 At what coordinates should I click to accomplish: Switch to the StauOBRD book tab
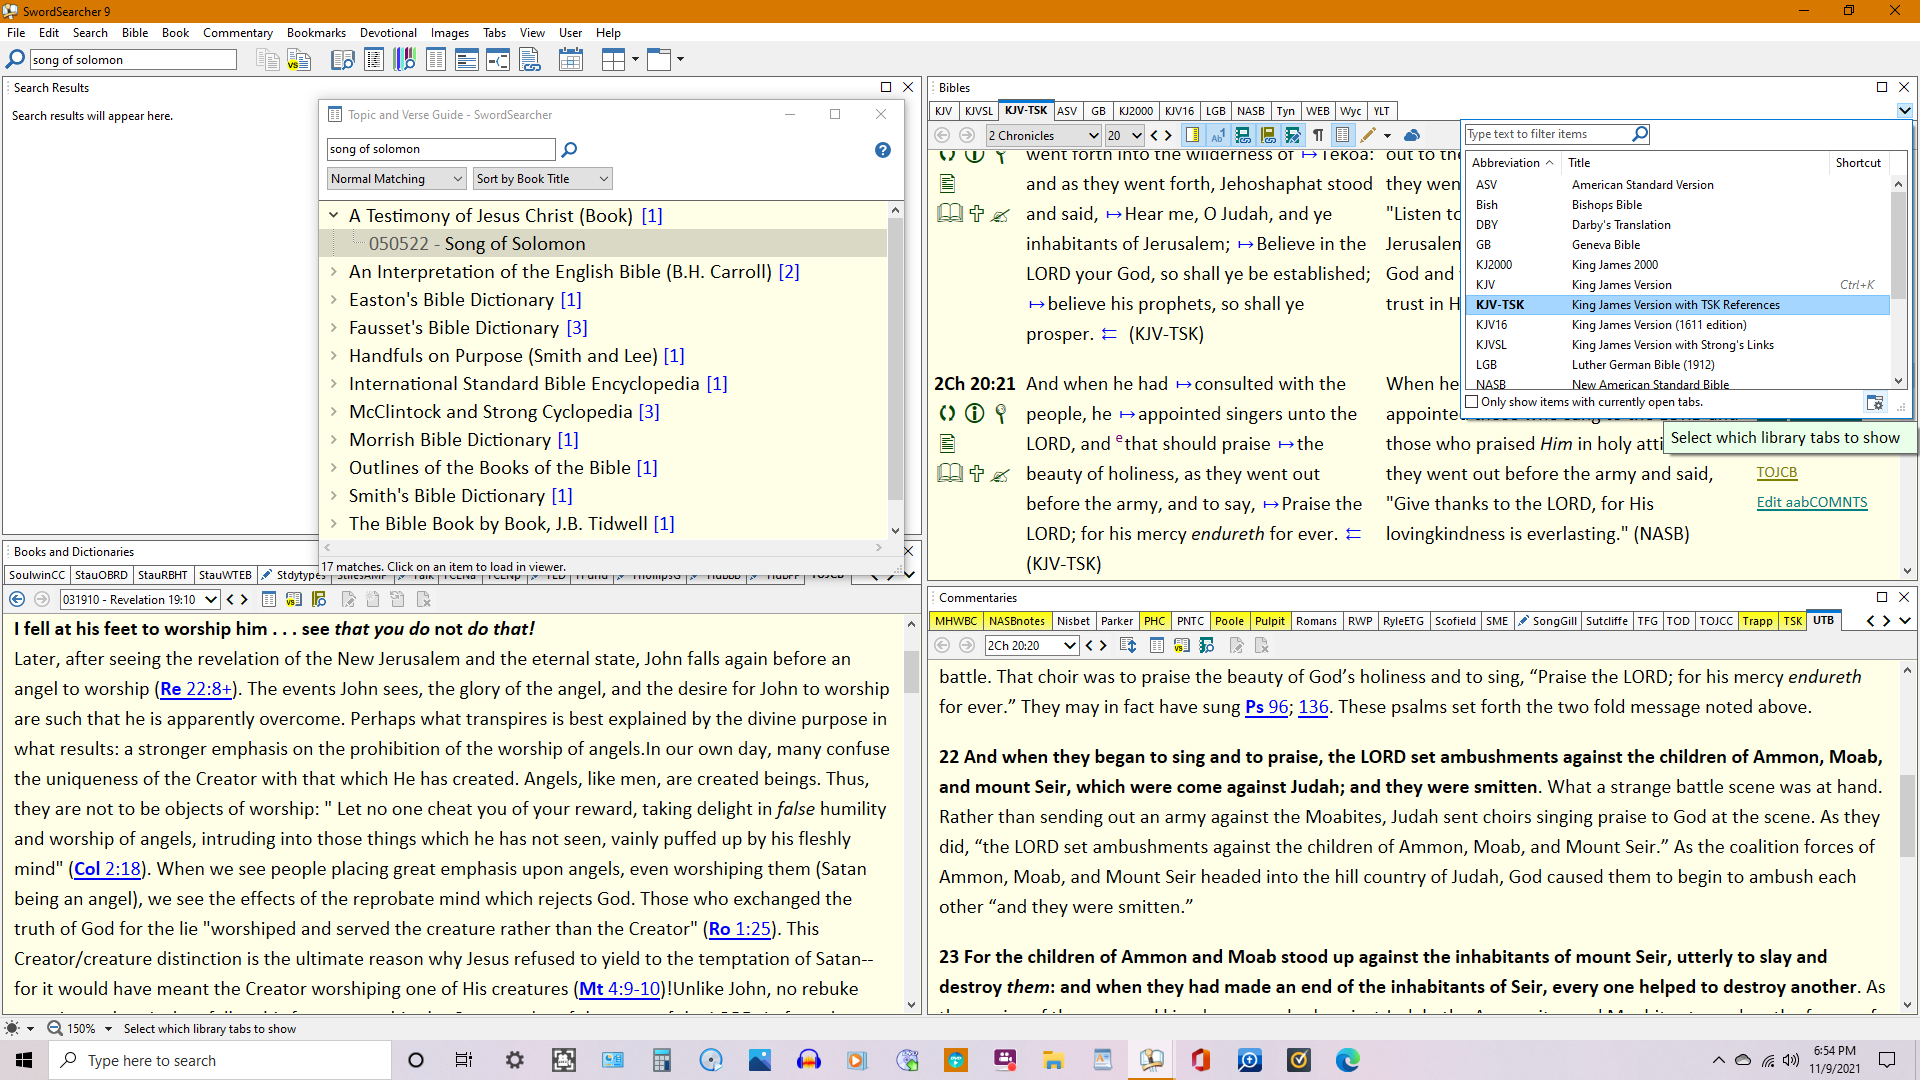(x=101, y=575)
